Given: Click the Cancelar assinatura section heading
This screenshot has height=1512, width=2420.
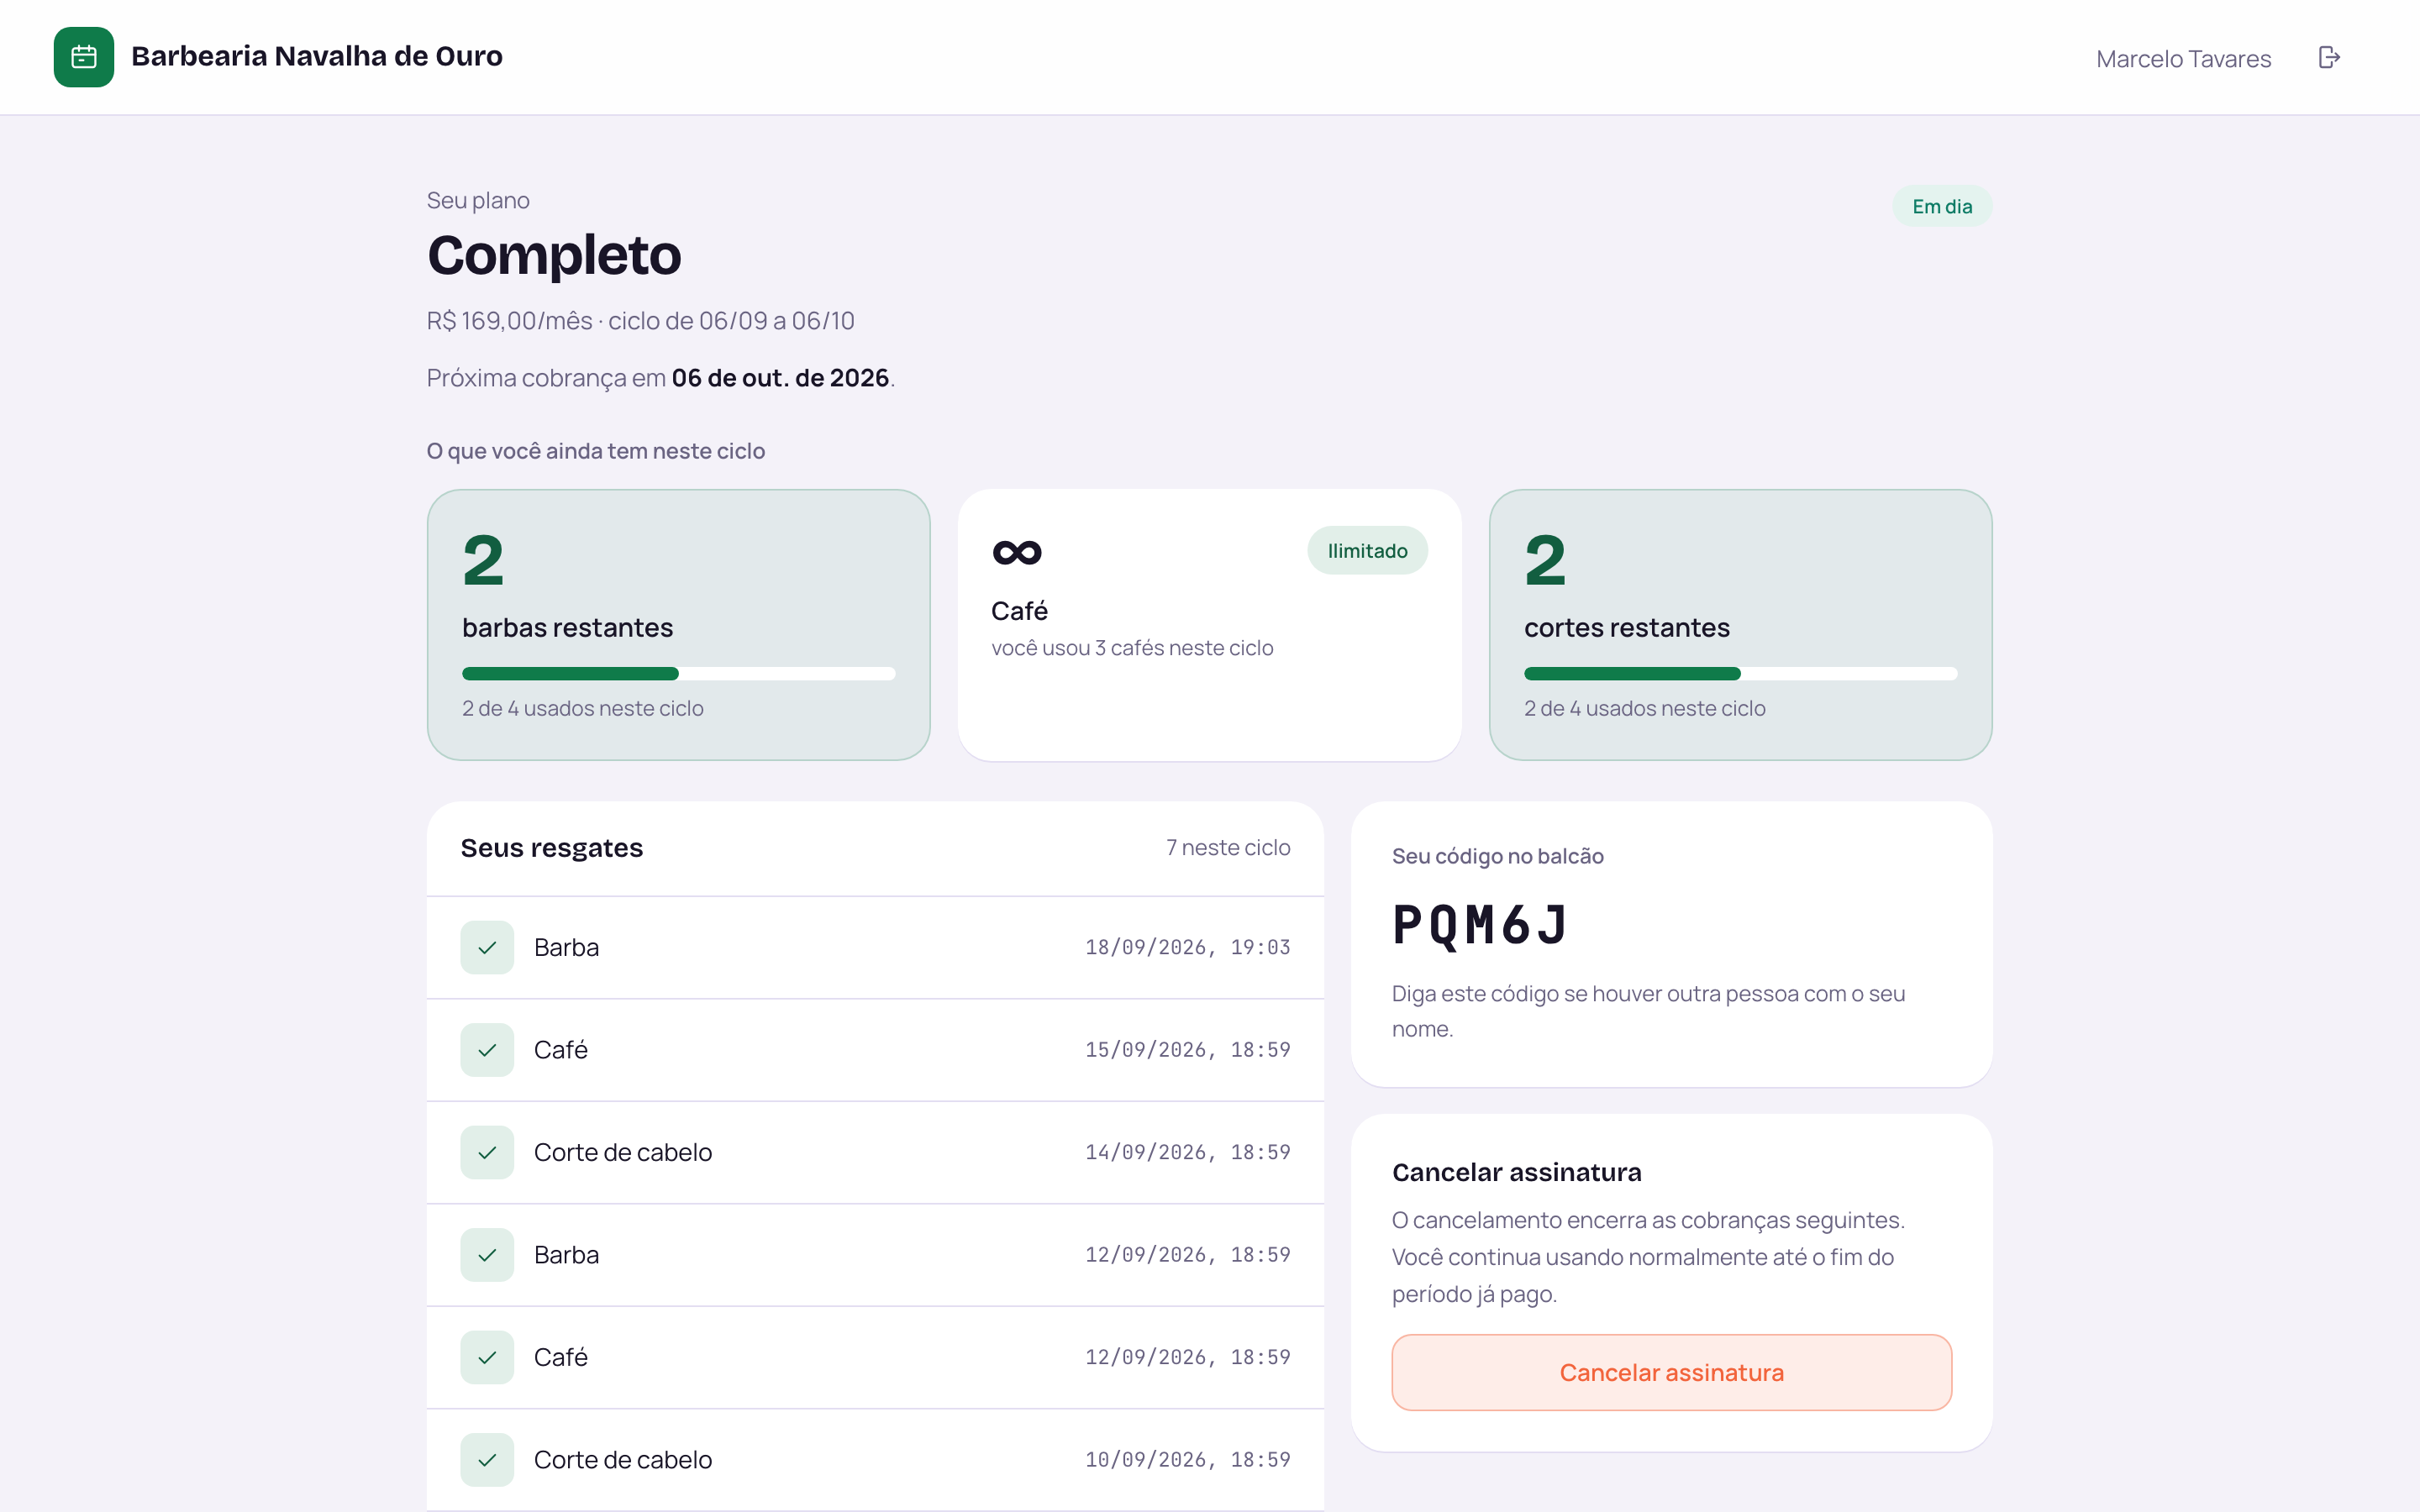Looking at the screenshot, I should coord(1516,1172).
